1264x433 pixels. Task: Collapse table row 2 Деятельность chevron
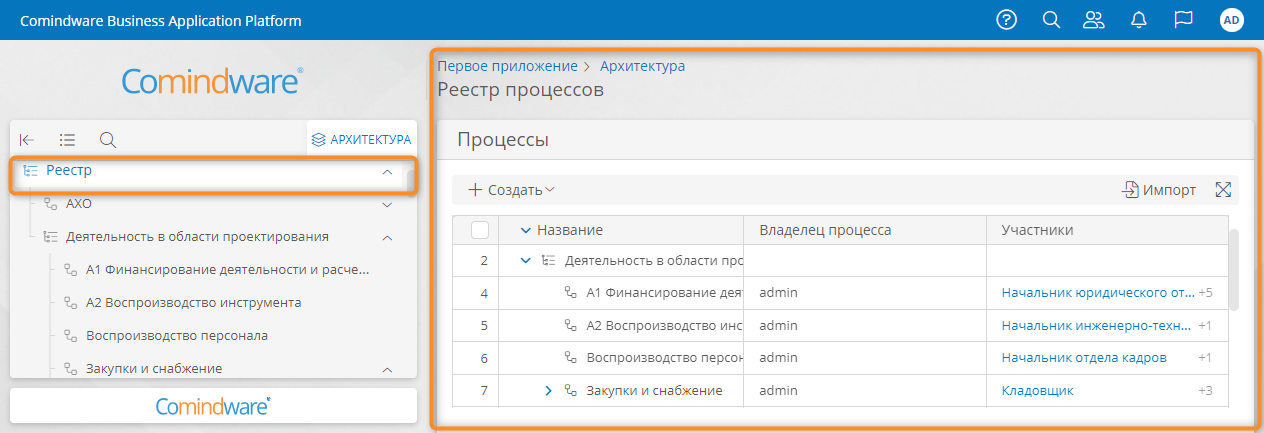tap(526, 261)
